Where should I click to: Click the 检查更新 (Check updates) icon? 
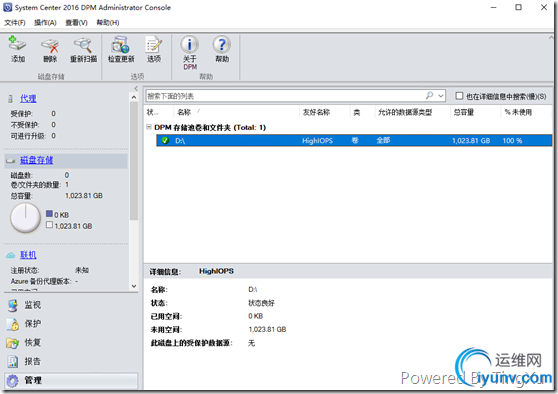point(121,45)
